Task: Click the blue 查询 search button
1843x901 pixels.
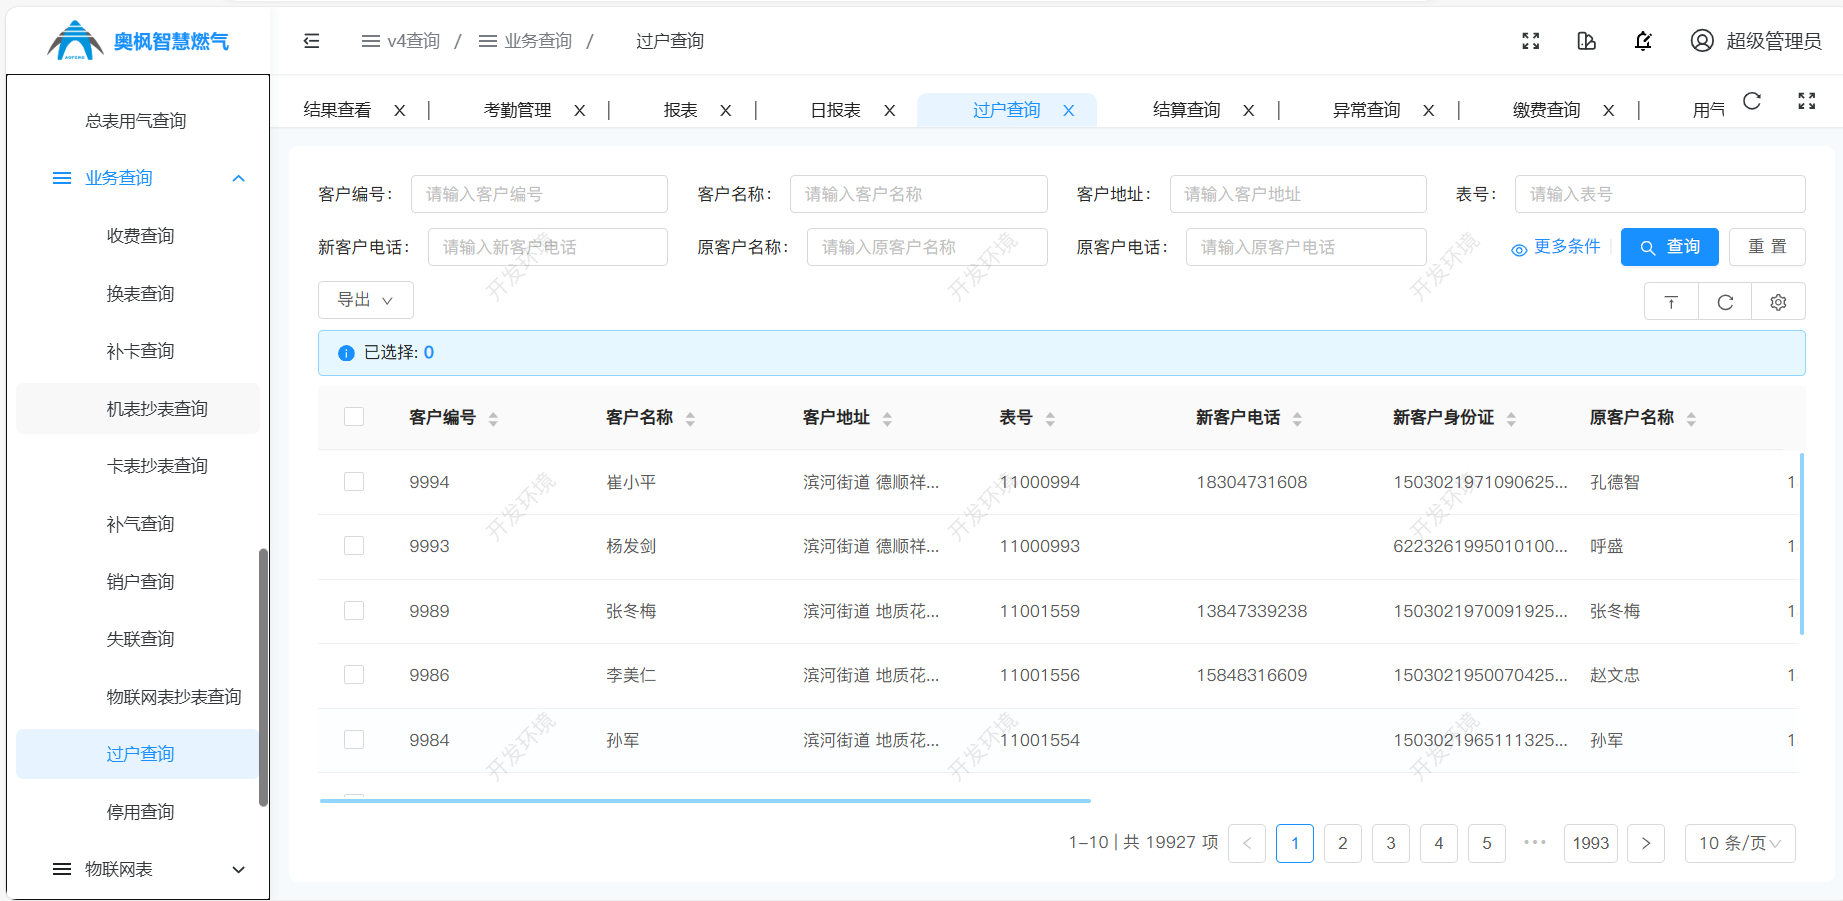Action: click(x=1669, y=247)
